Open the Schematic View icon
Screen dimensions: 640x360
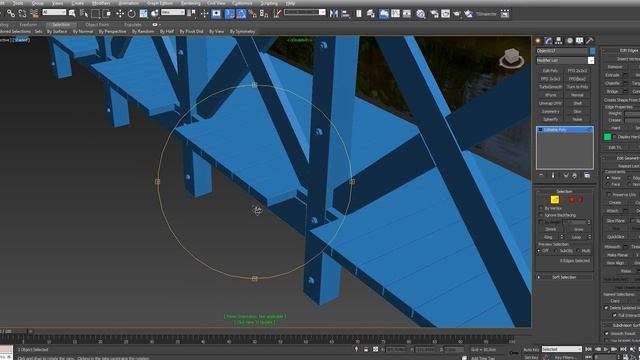coord(407,13)
